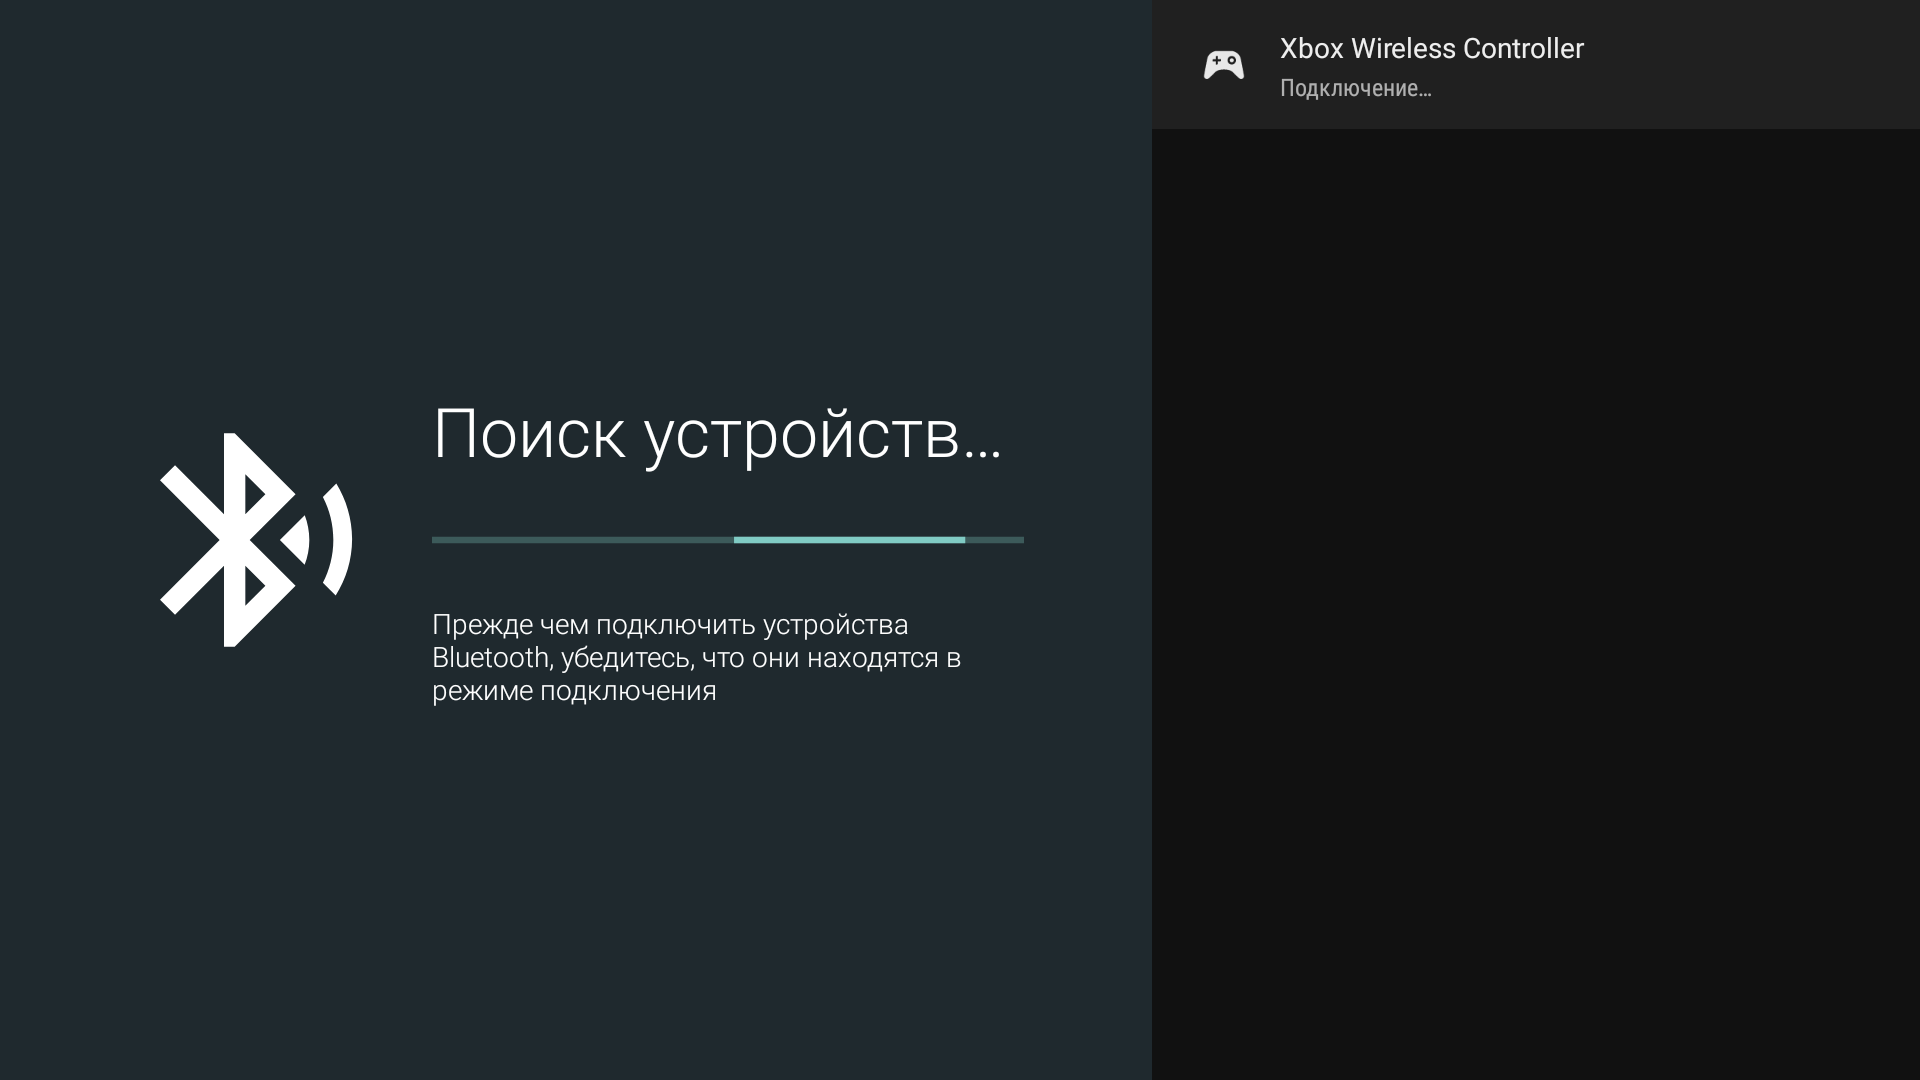
Task: Click the ellipsis after 'устройств' heading
Action: click(x=982, y=455)
